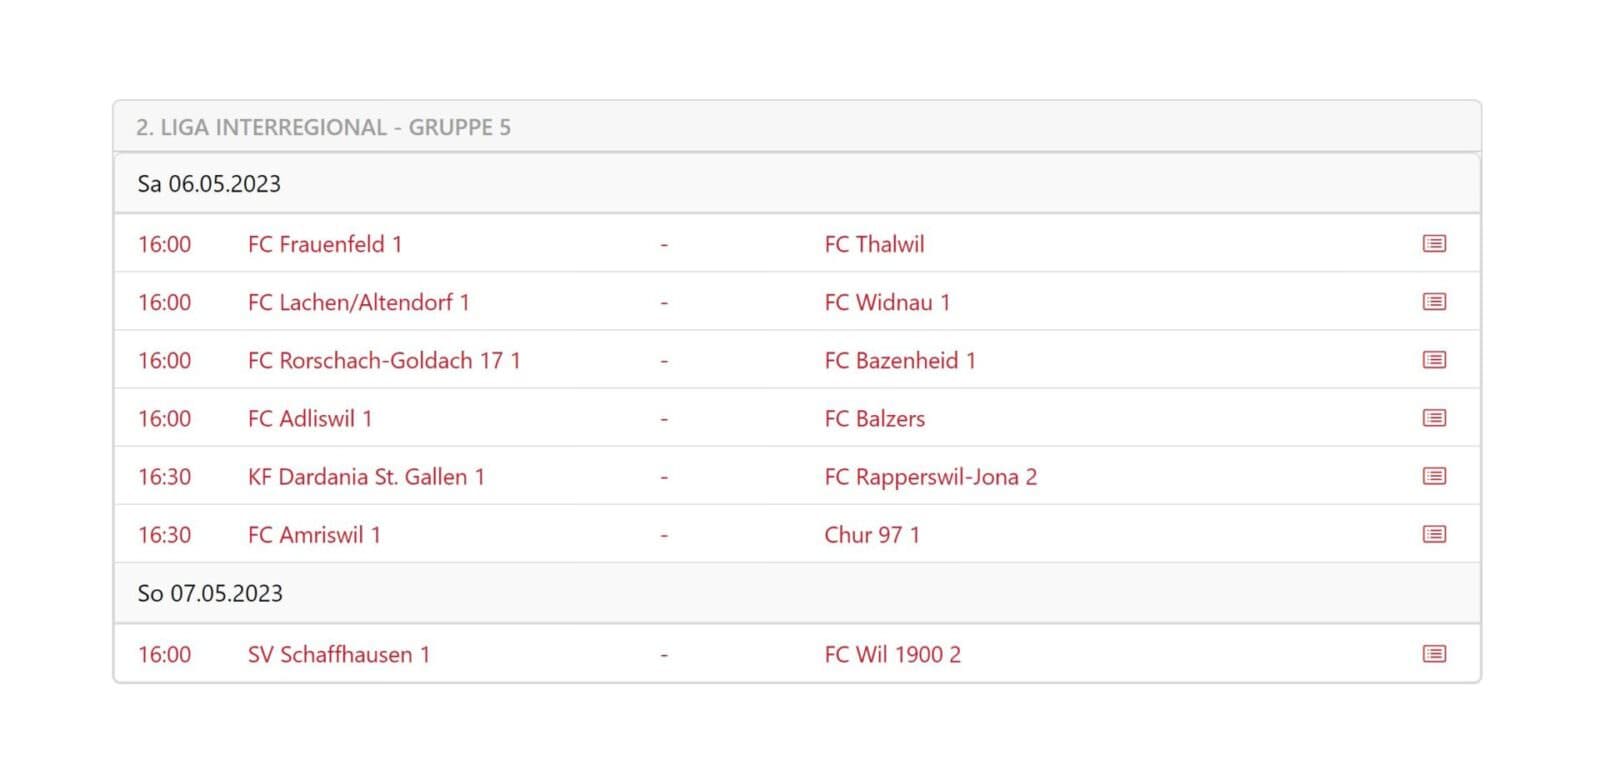Click details icon in FC Lachen/Altendorf 1 row
The image size is (1600, 780).
tap(1434, 302)
